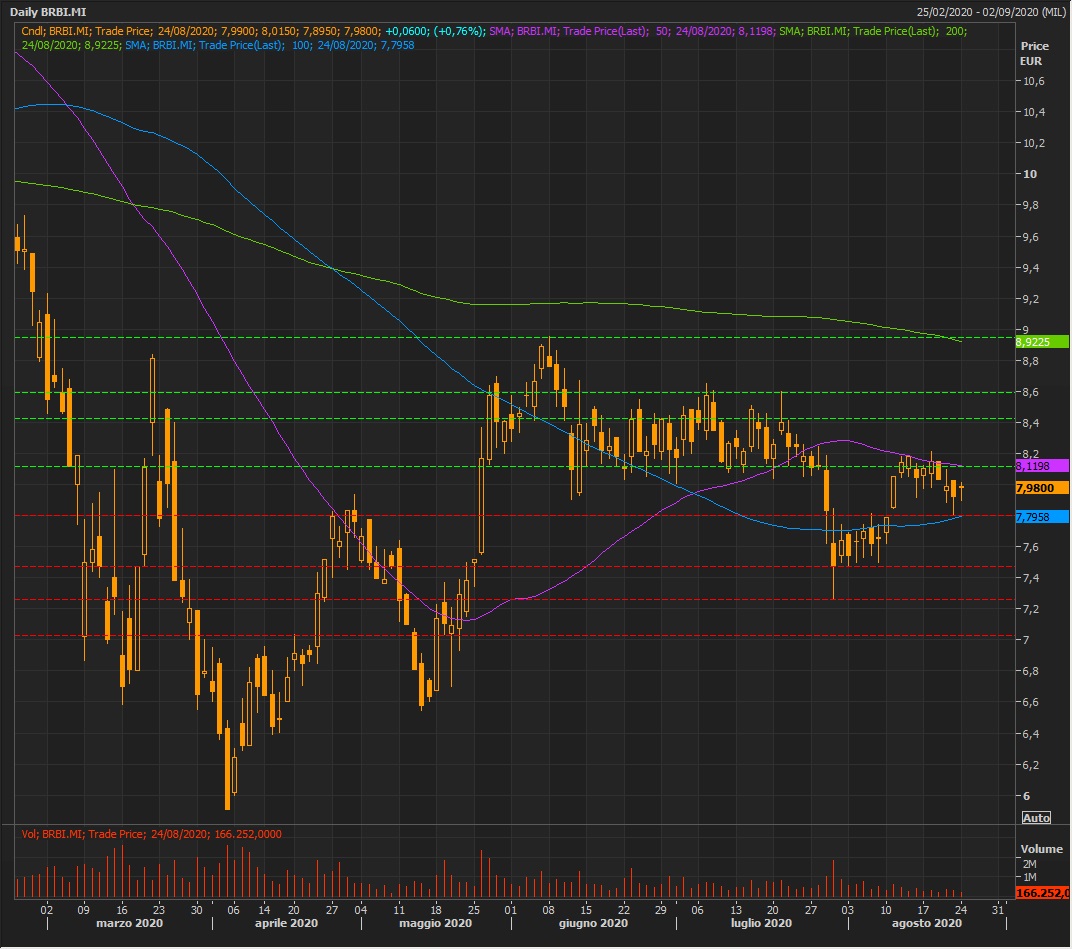This screenshot has height=949, width=1072.
Task: Select the orange 7,9800 last price tag
Action: [x=1041, y=488]
